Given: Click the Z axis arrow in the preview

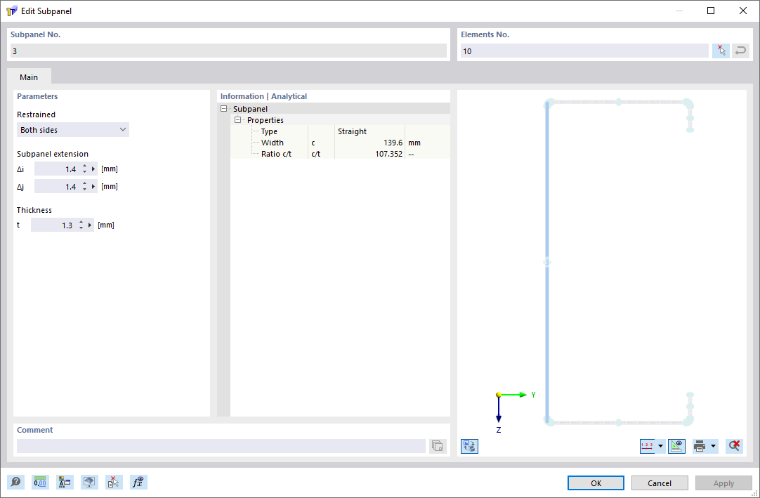Looking at the screenshot, I should [498, 410].
